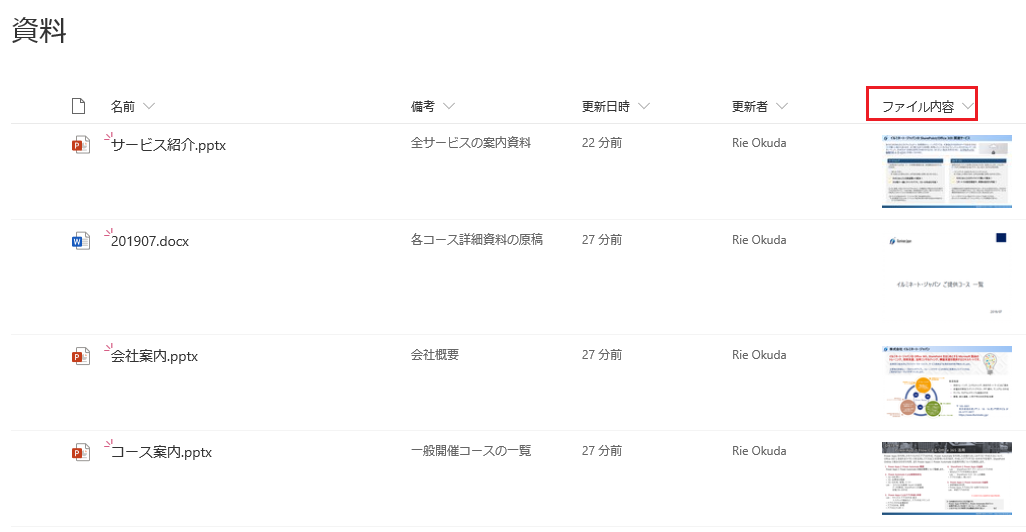Open the file コース案内.pptx
This screenshot has height=532, width=1026.
point(161,453)
